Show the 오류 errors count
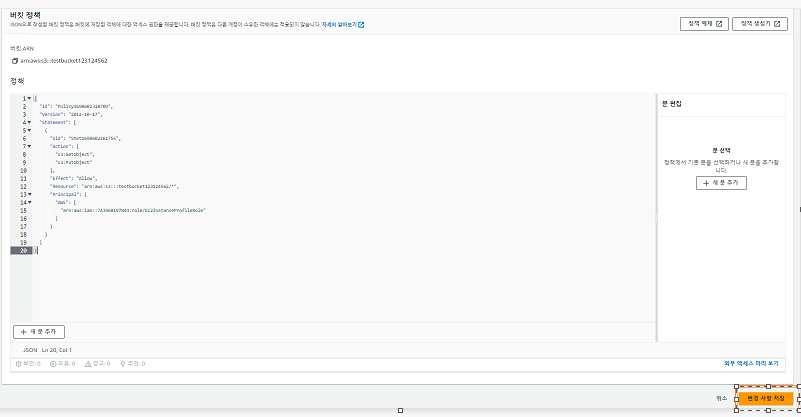The height and width of the screenshot is (417, 801). [x=63, y=364]
